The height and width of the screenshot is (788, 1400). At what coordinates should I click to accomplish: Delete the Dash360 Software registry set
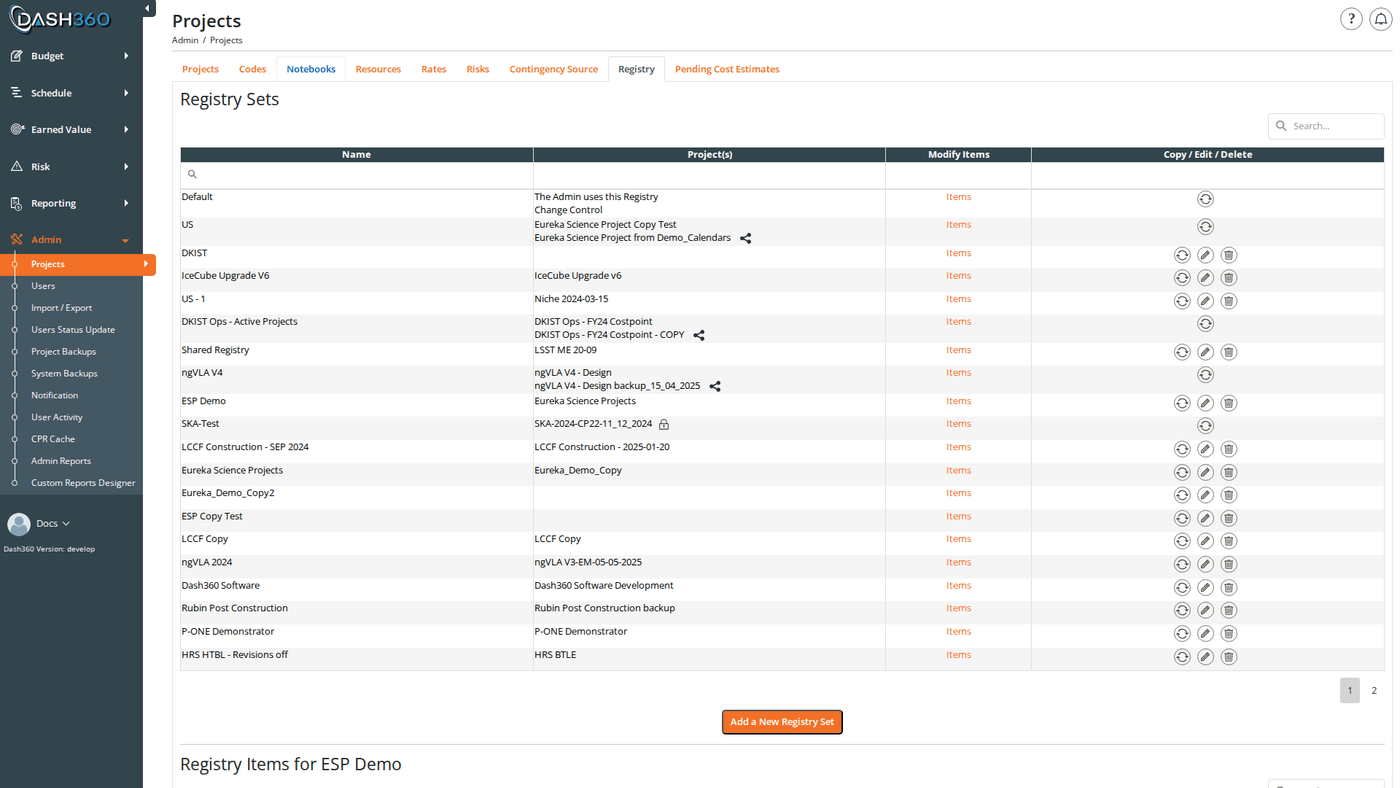click(1229, 588)
